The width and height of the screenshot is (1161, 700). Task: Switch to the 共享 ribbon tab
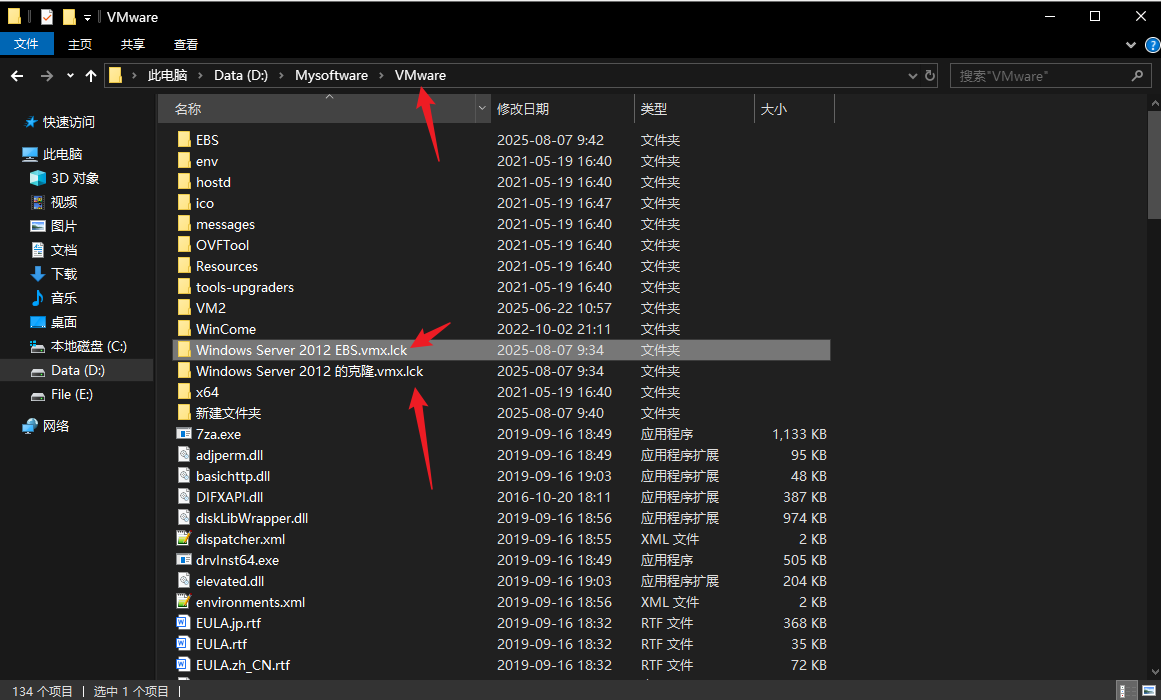point(133,44)
